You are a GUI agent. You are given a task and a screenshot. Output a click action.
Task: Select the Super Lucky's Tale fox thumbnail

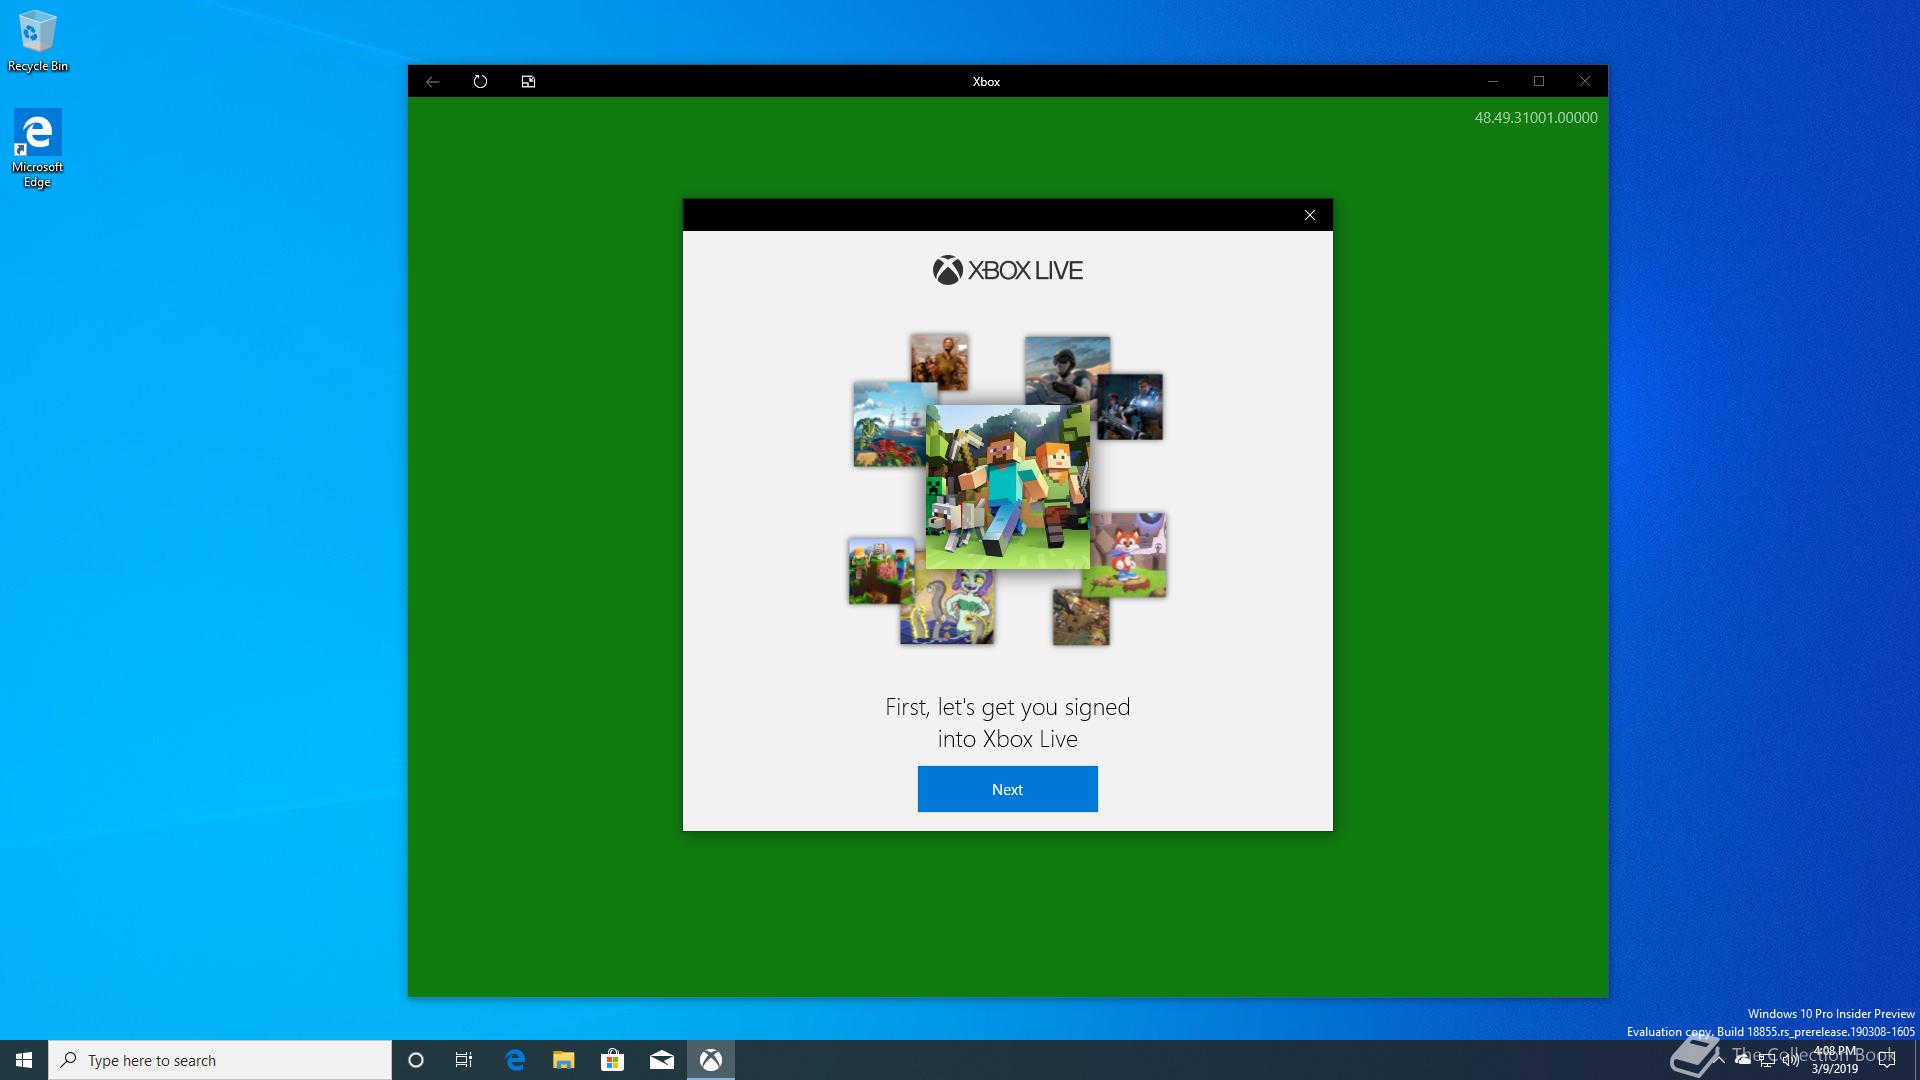[x=1129, y=555]
